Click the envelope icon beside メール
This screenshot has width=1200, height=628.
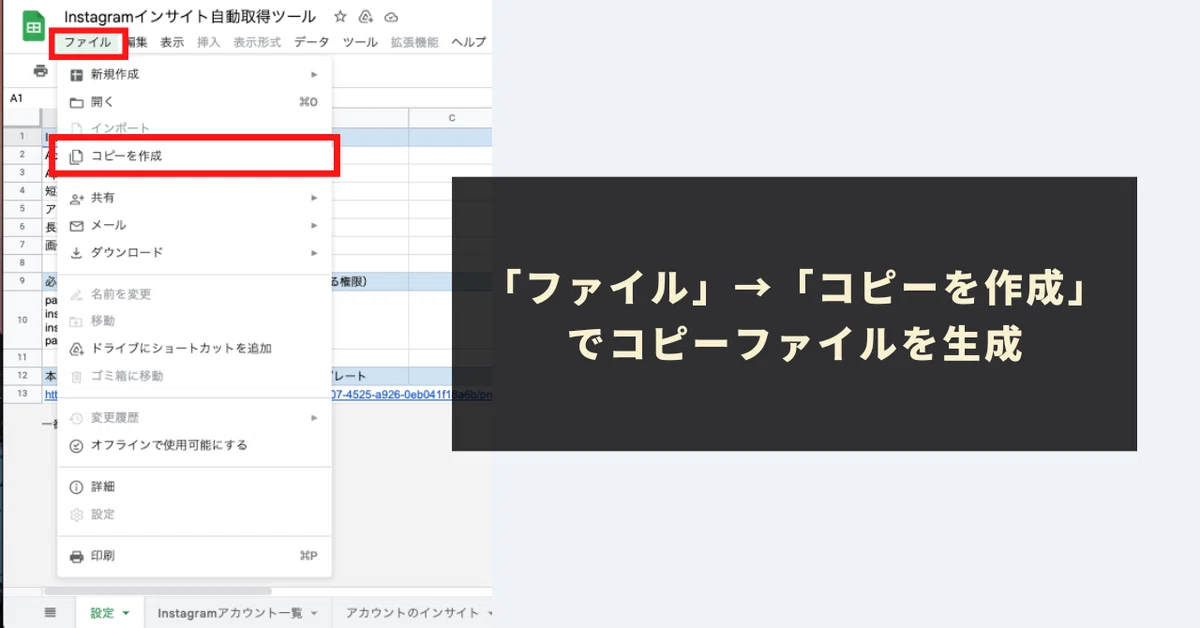pyautogui.click(x=76, y=225)
